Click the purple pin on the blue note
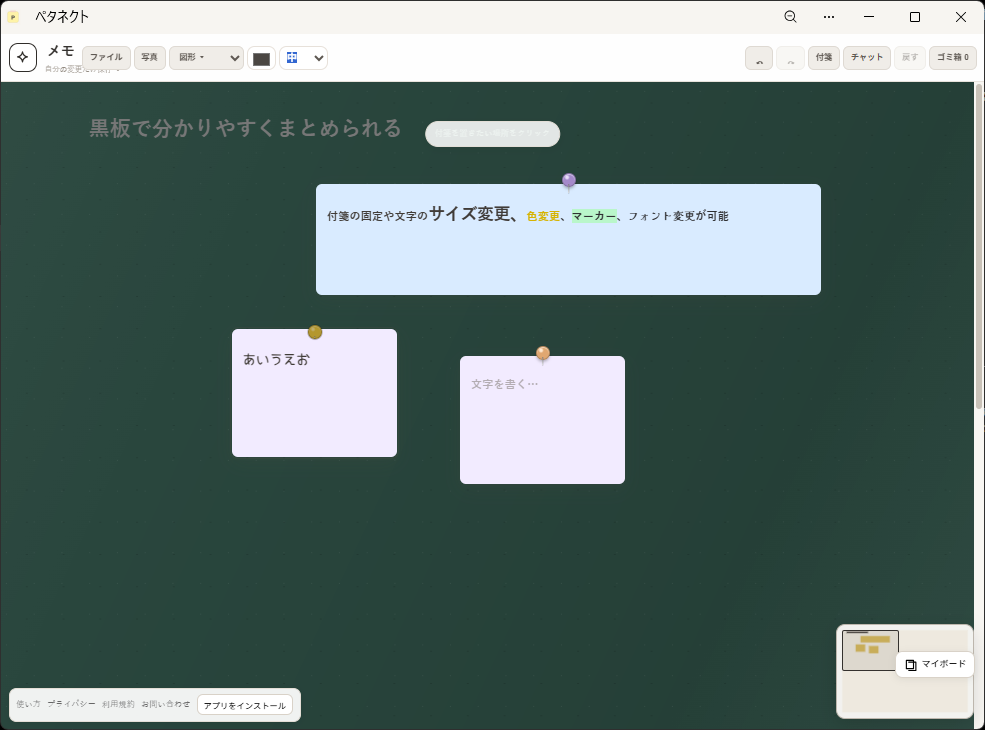 (569, 181)
